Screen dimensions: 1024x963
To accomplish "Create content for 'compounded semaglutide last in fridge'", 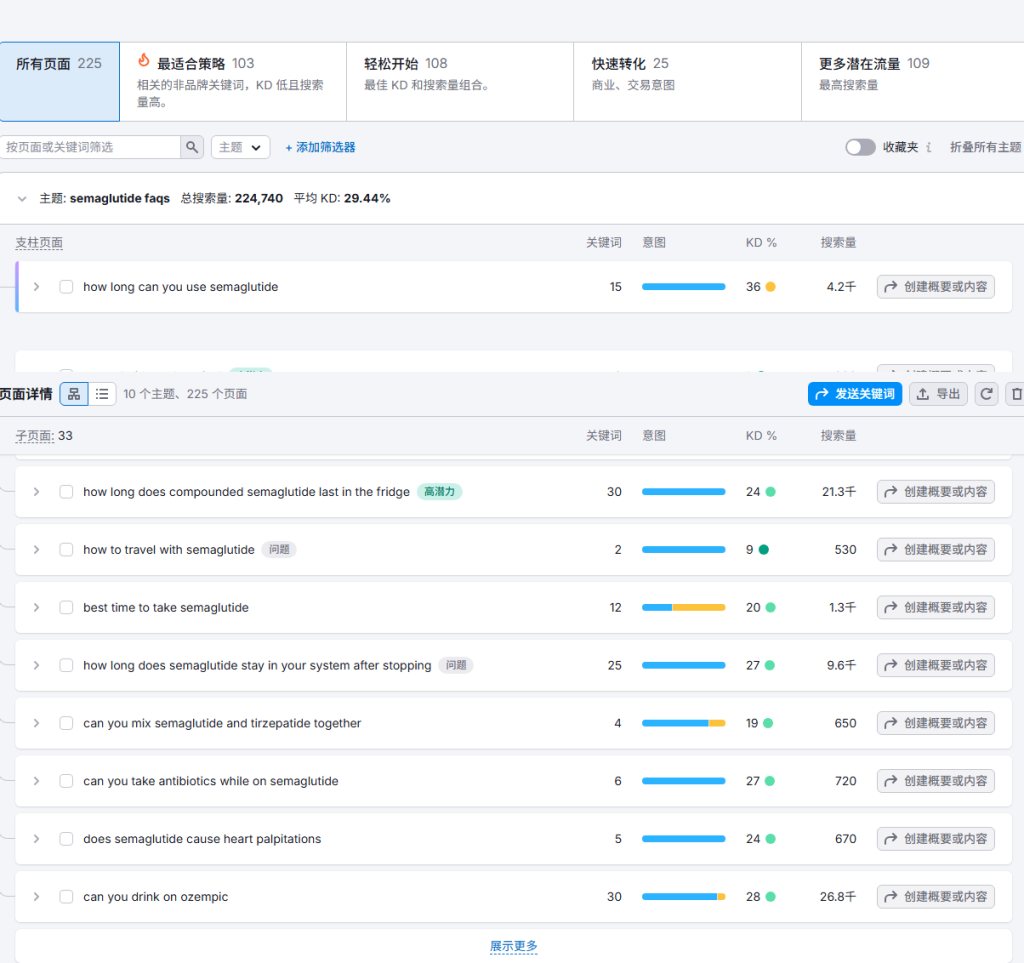I will click(x=936, y=492).
